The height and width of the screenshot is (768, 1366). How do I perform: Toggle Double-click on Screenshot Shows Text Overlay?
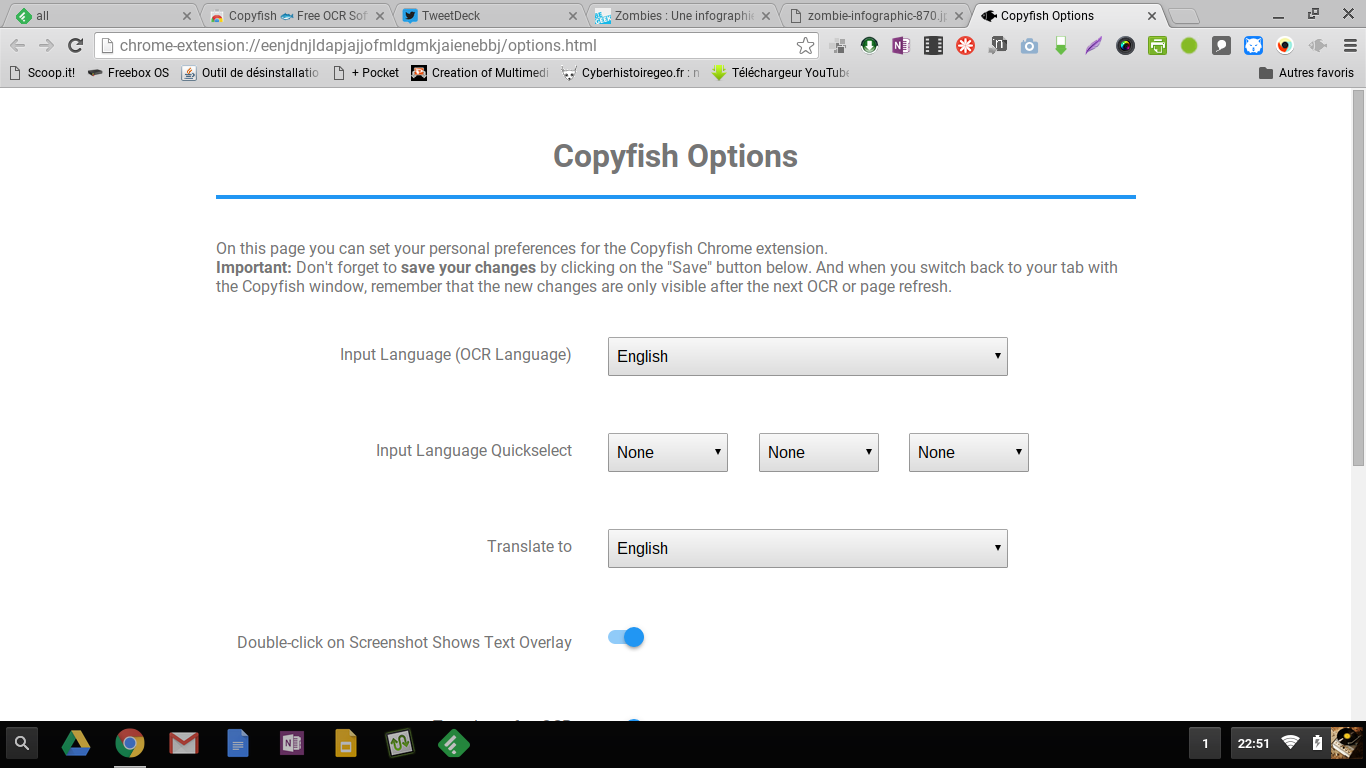[x=626, y=637]
